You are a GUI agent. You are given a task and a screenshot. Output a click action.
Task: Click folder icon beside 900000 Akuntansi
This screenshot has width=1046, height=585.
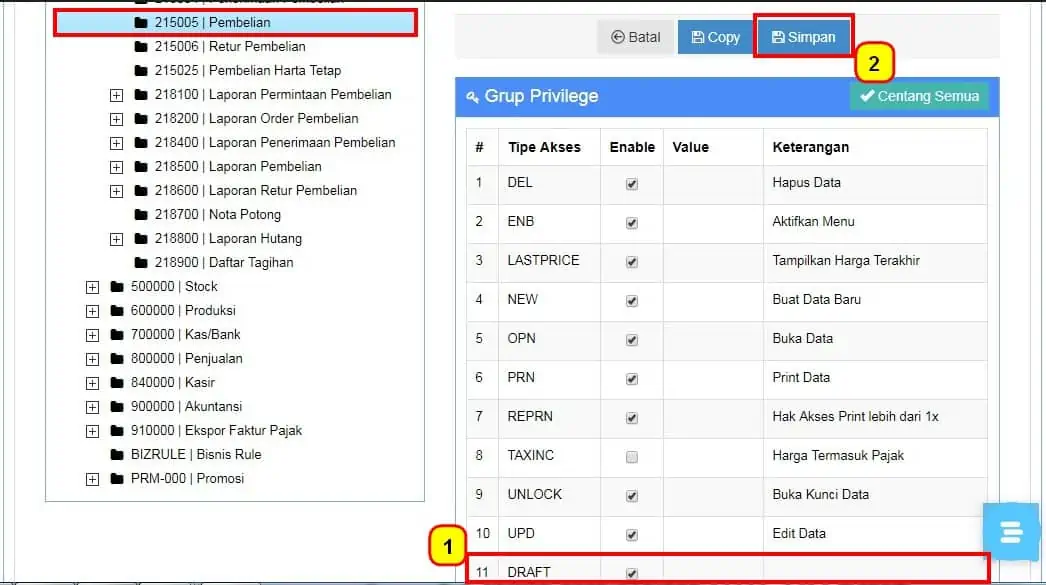point(117,407)
